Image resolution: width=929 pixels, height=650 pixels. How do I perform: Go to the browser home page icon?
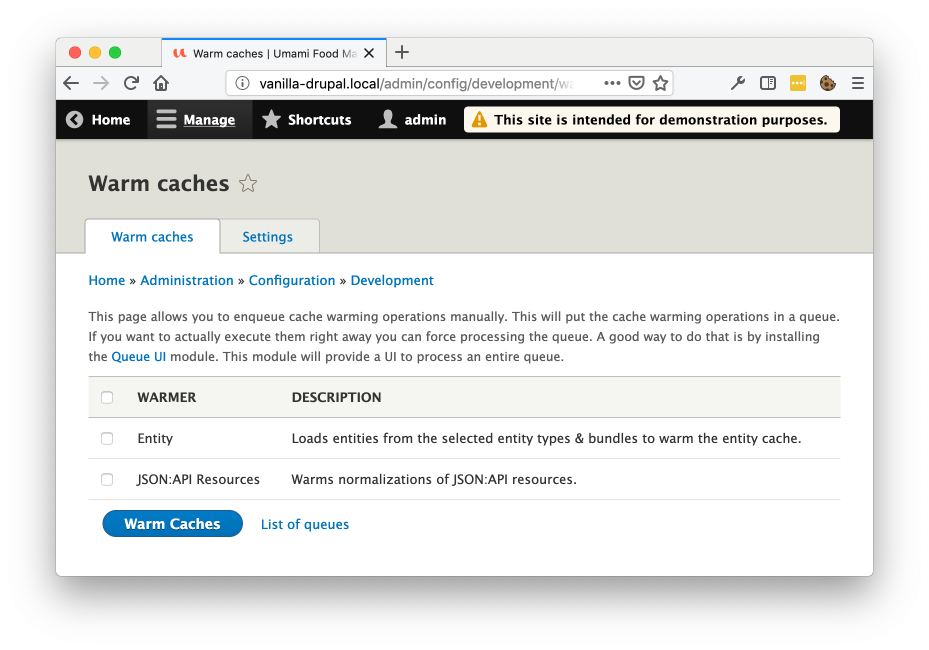(x=161, y=84)
